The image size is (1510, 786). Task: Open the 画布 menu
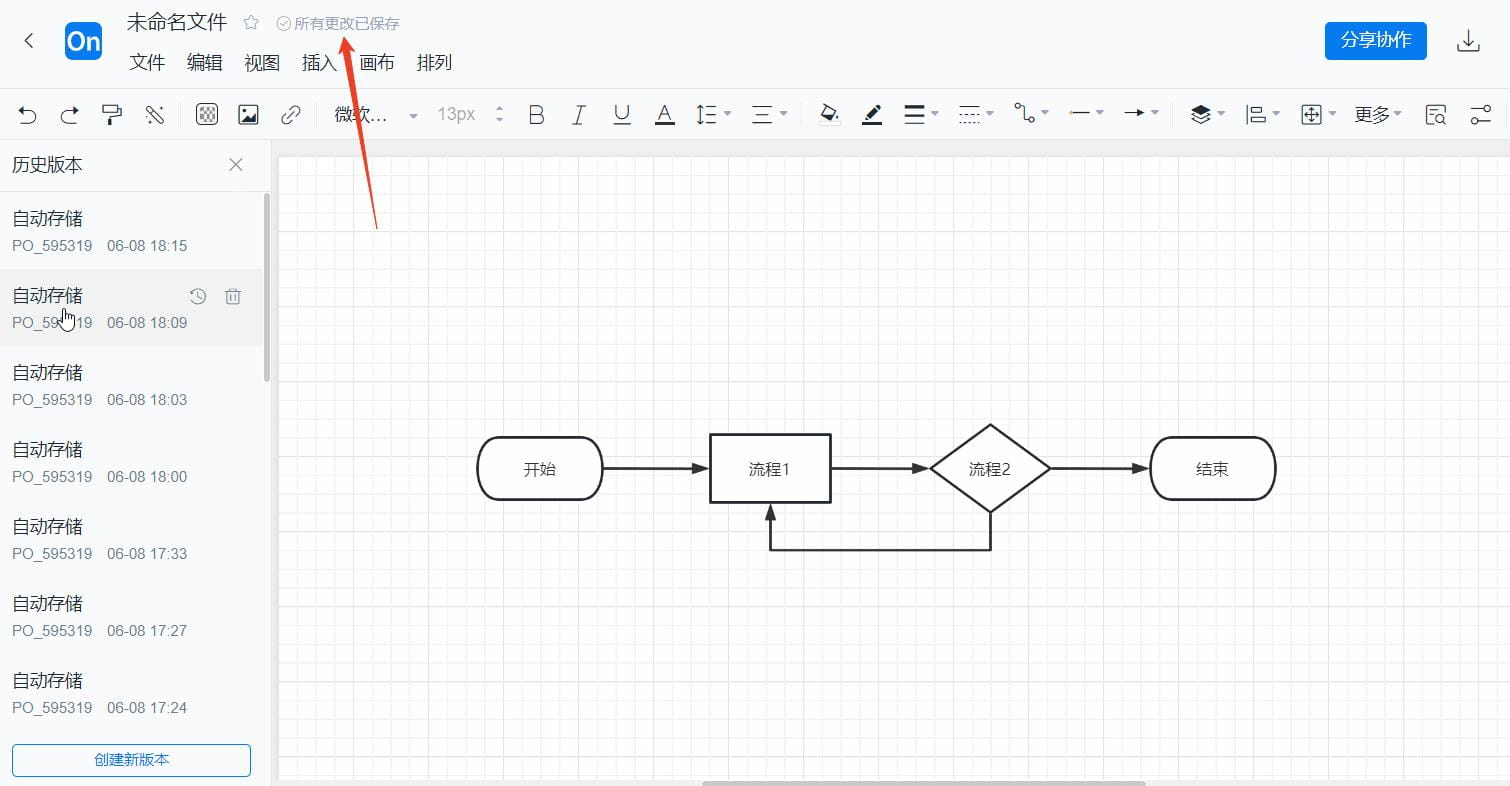point(376,62)
